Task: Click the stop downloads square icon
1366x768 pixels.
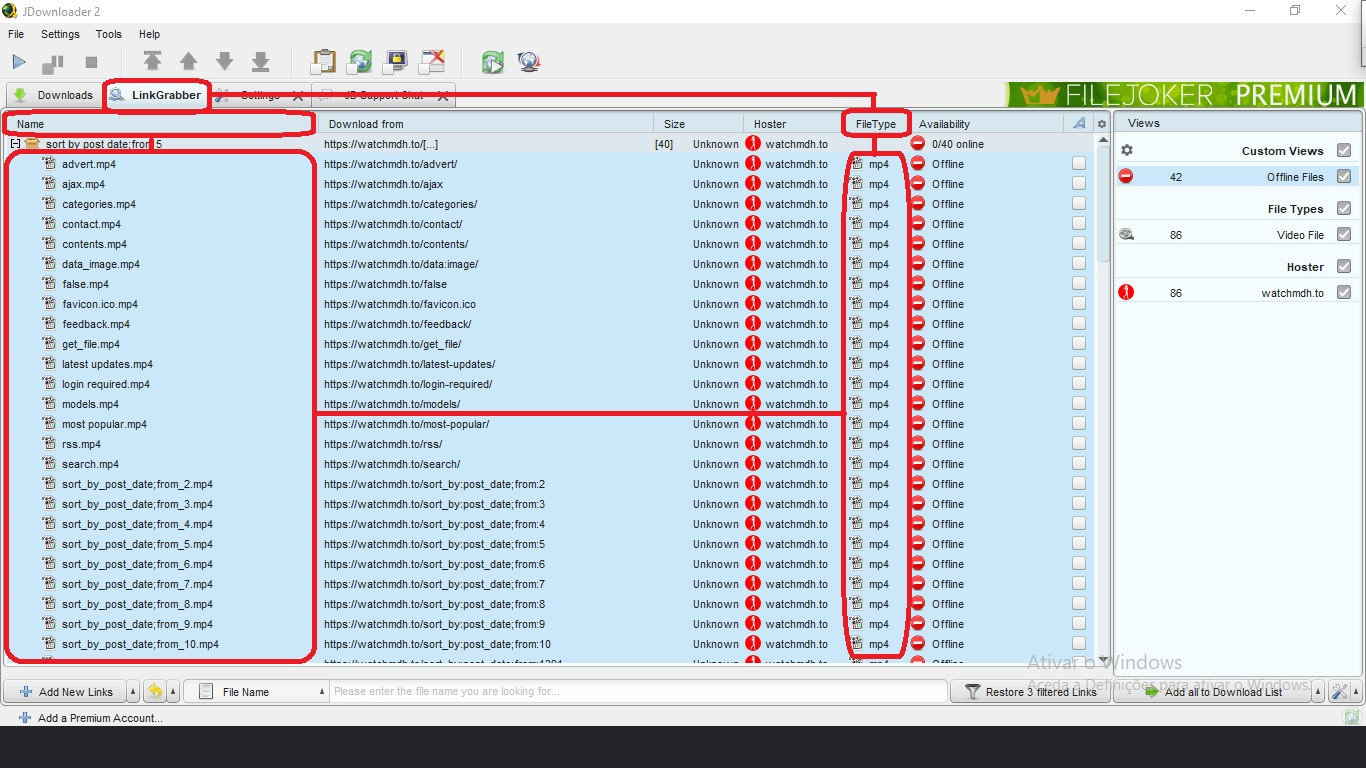Action: tap(91, 62)
